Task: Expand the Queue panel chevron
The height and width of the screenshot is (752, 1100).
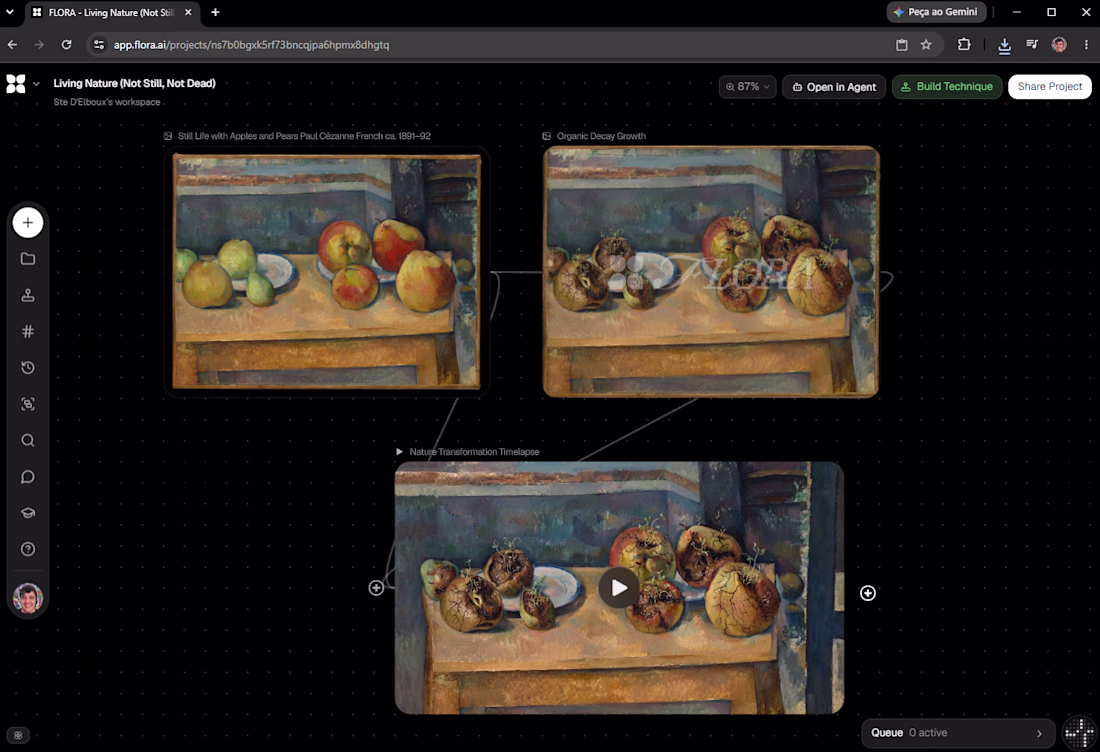Action: coord(1039,733)
